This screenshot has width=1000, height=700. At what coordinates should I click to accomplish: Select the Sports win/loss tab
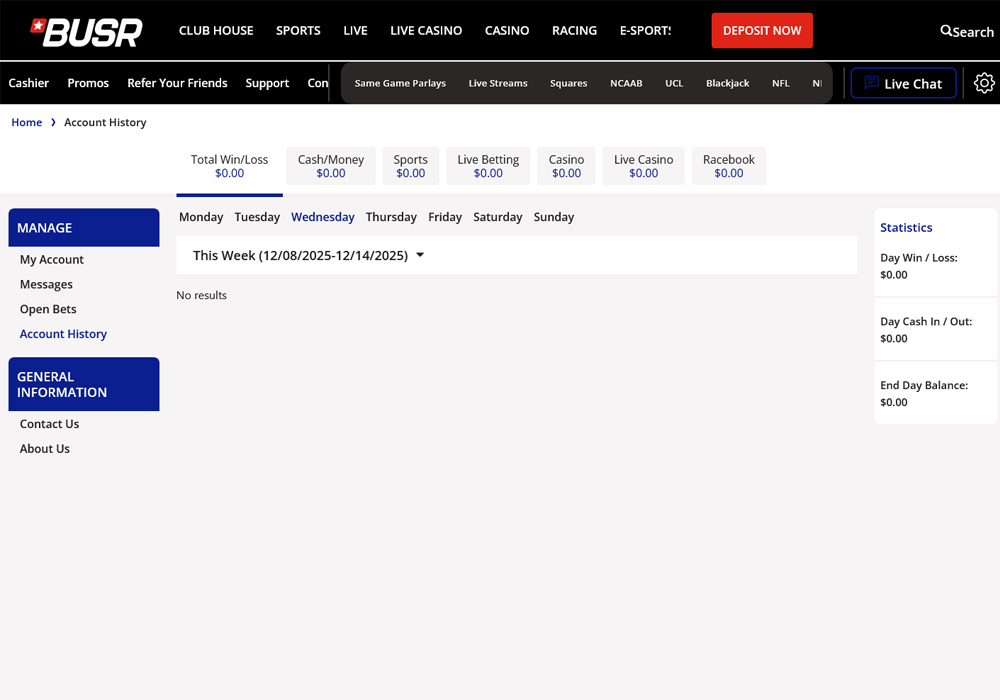(410, 166)
